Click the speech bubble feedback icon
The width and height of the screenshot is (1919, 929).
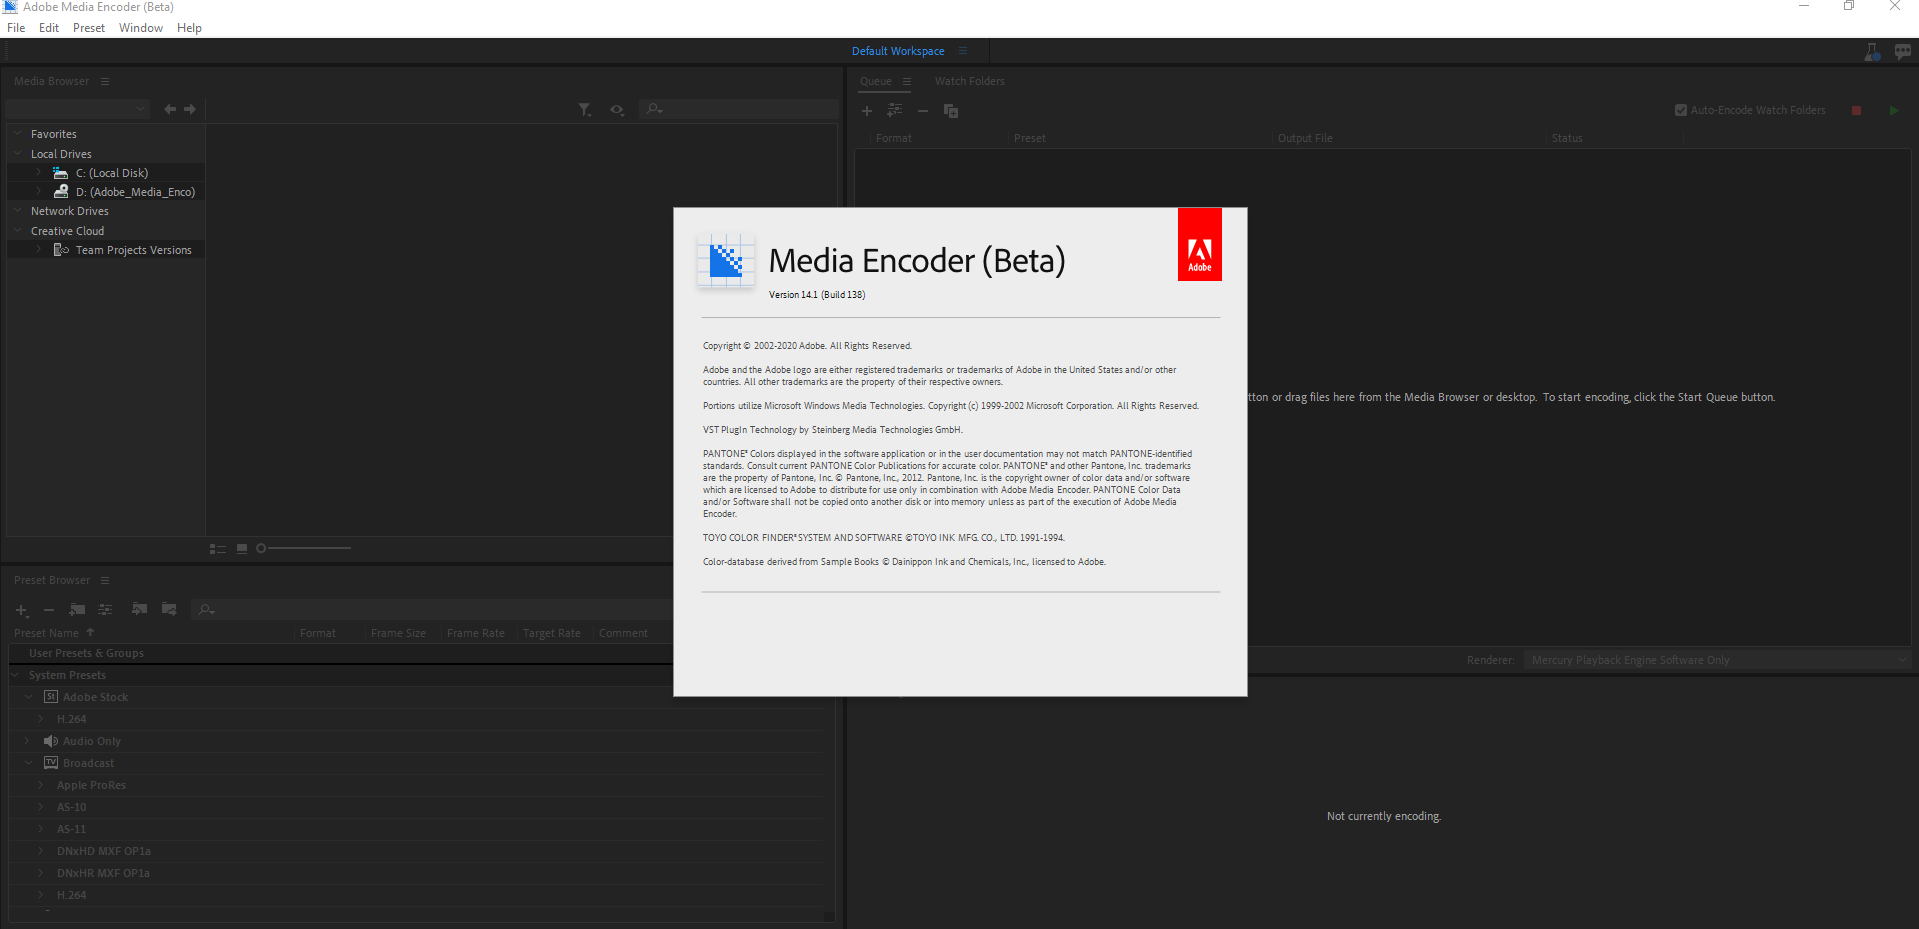[x=1903, y=52]
